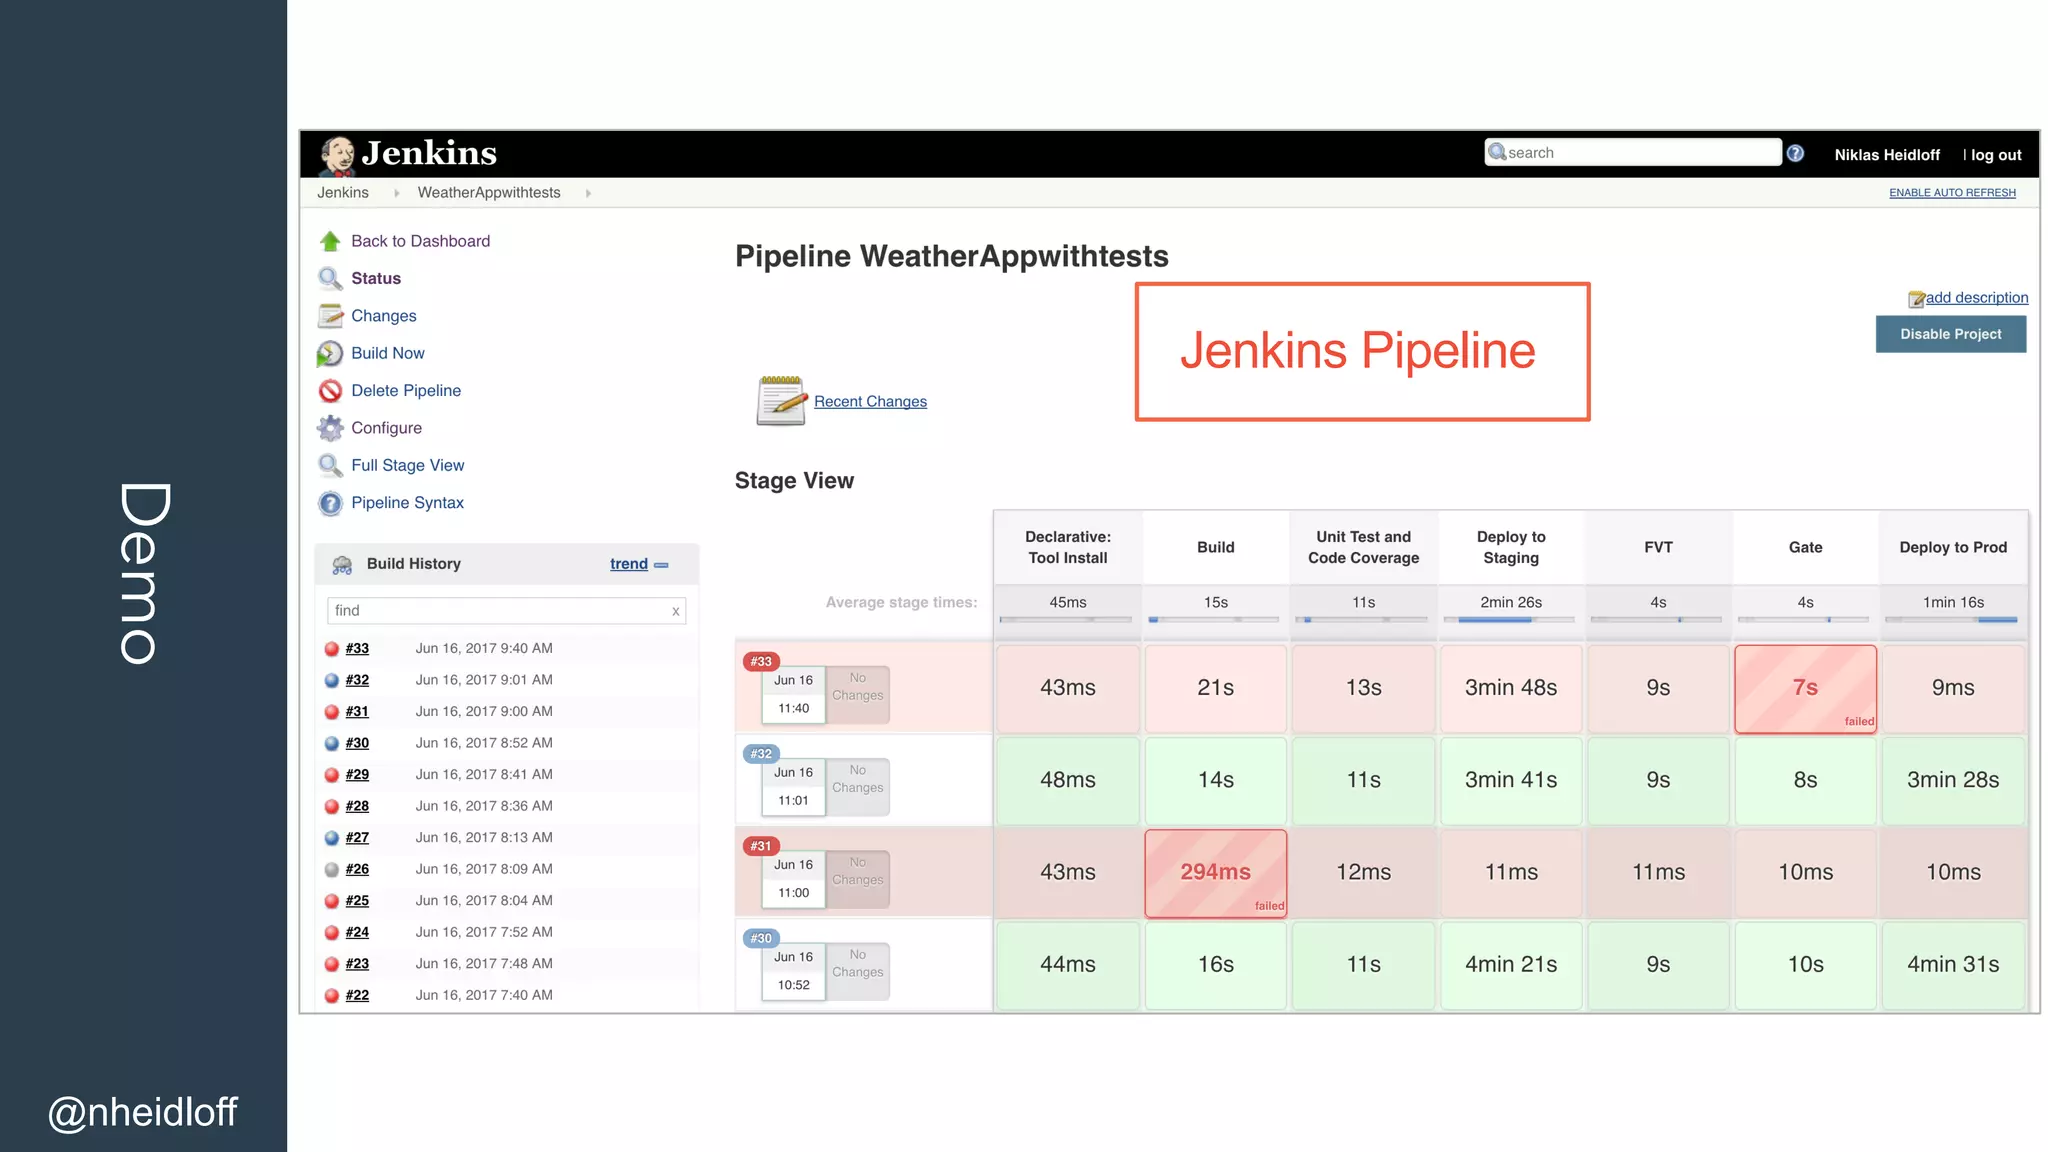Open the #32 build badge in Stage View
Image resolution: width=2048 pixels, height=1152 pixels.
tap(762, 754)
